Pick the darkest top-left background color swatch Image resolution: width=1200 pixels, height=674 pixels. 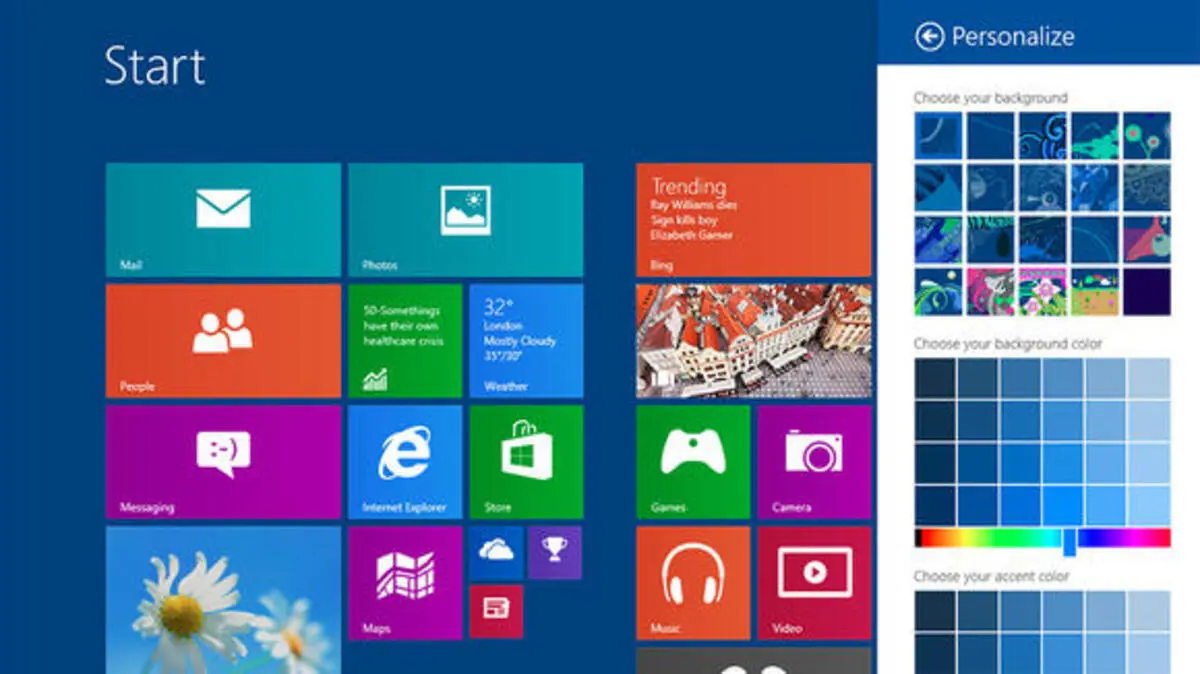(x=935, y=378)
